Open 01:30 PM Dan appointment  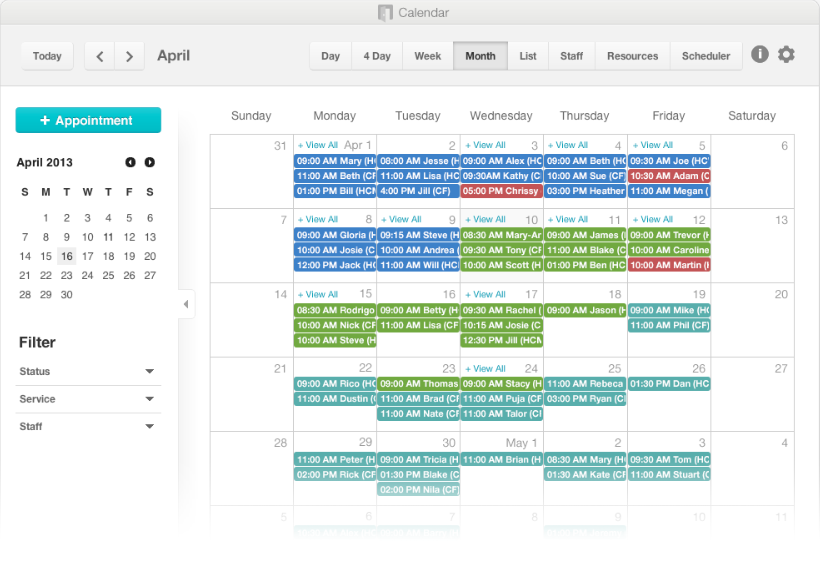tap(669, 384)
